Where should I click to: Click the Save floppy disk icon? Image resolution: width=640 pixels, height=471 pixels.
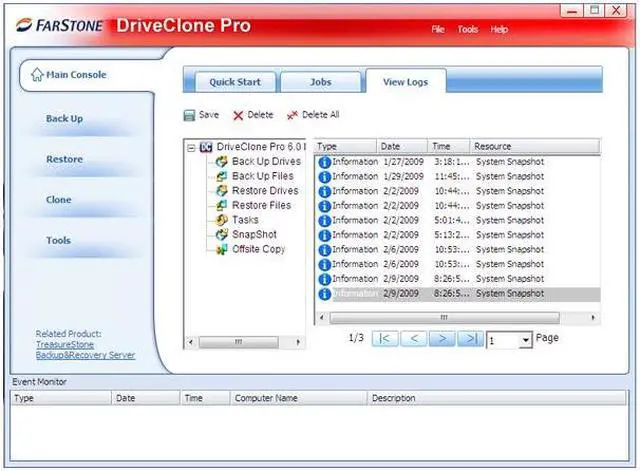tap(189, 116)
